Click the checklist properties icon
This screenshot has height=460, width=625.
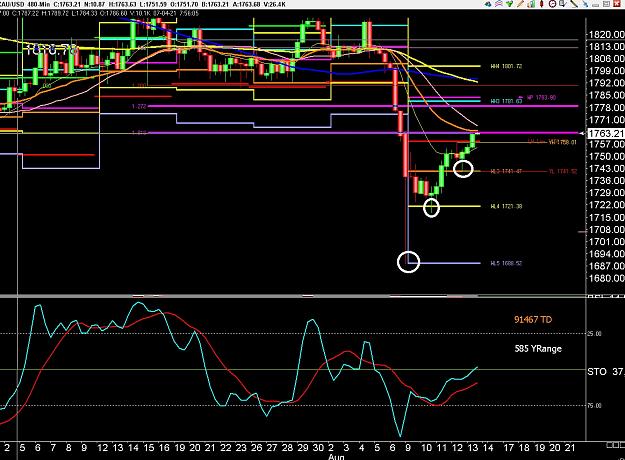coord(562,4)
